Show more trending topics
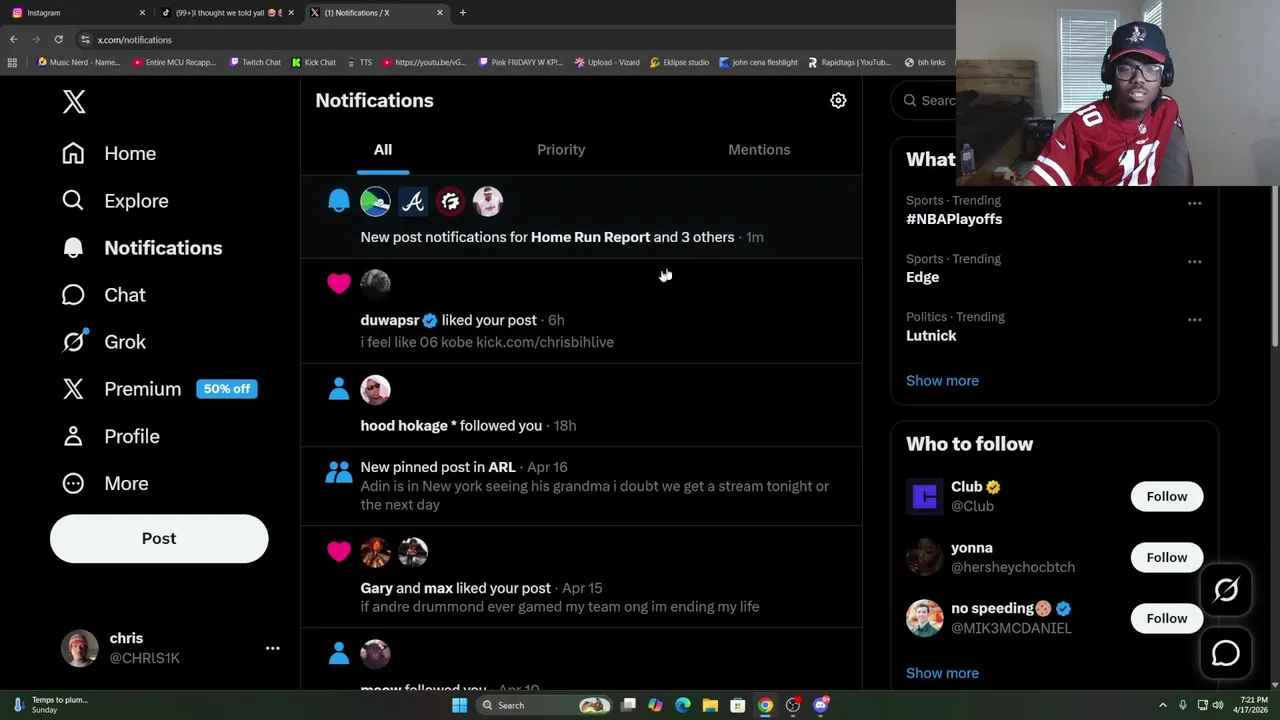Image resolution: width=1280 pixels, height=720 pixels. [942, 380]
